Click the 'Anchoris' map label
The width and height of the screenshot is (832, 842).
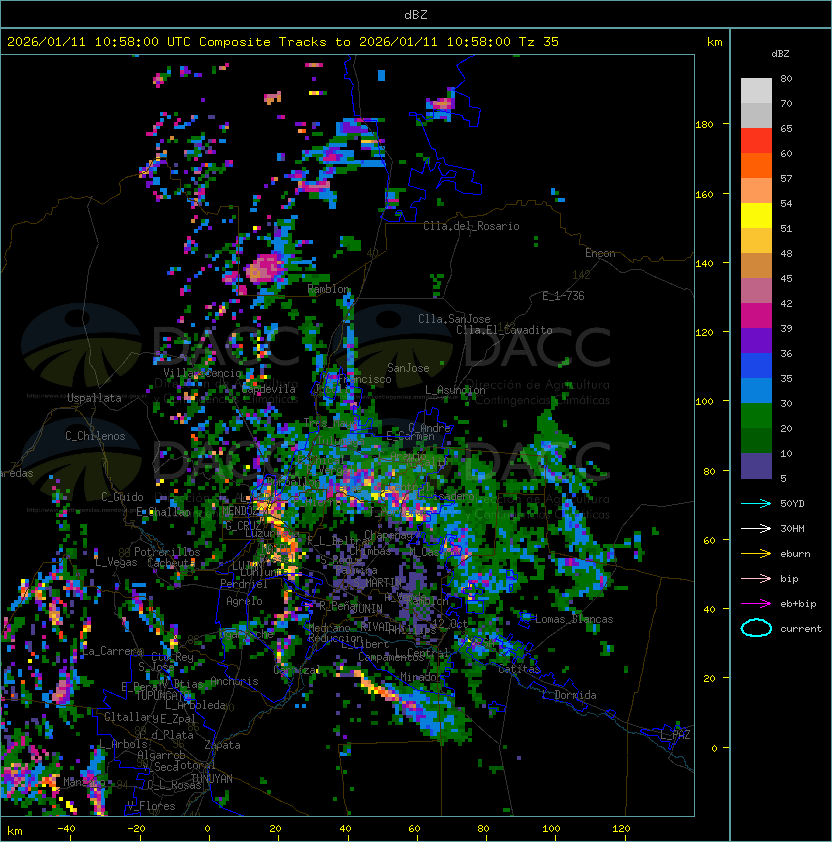click(234, 681)
